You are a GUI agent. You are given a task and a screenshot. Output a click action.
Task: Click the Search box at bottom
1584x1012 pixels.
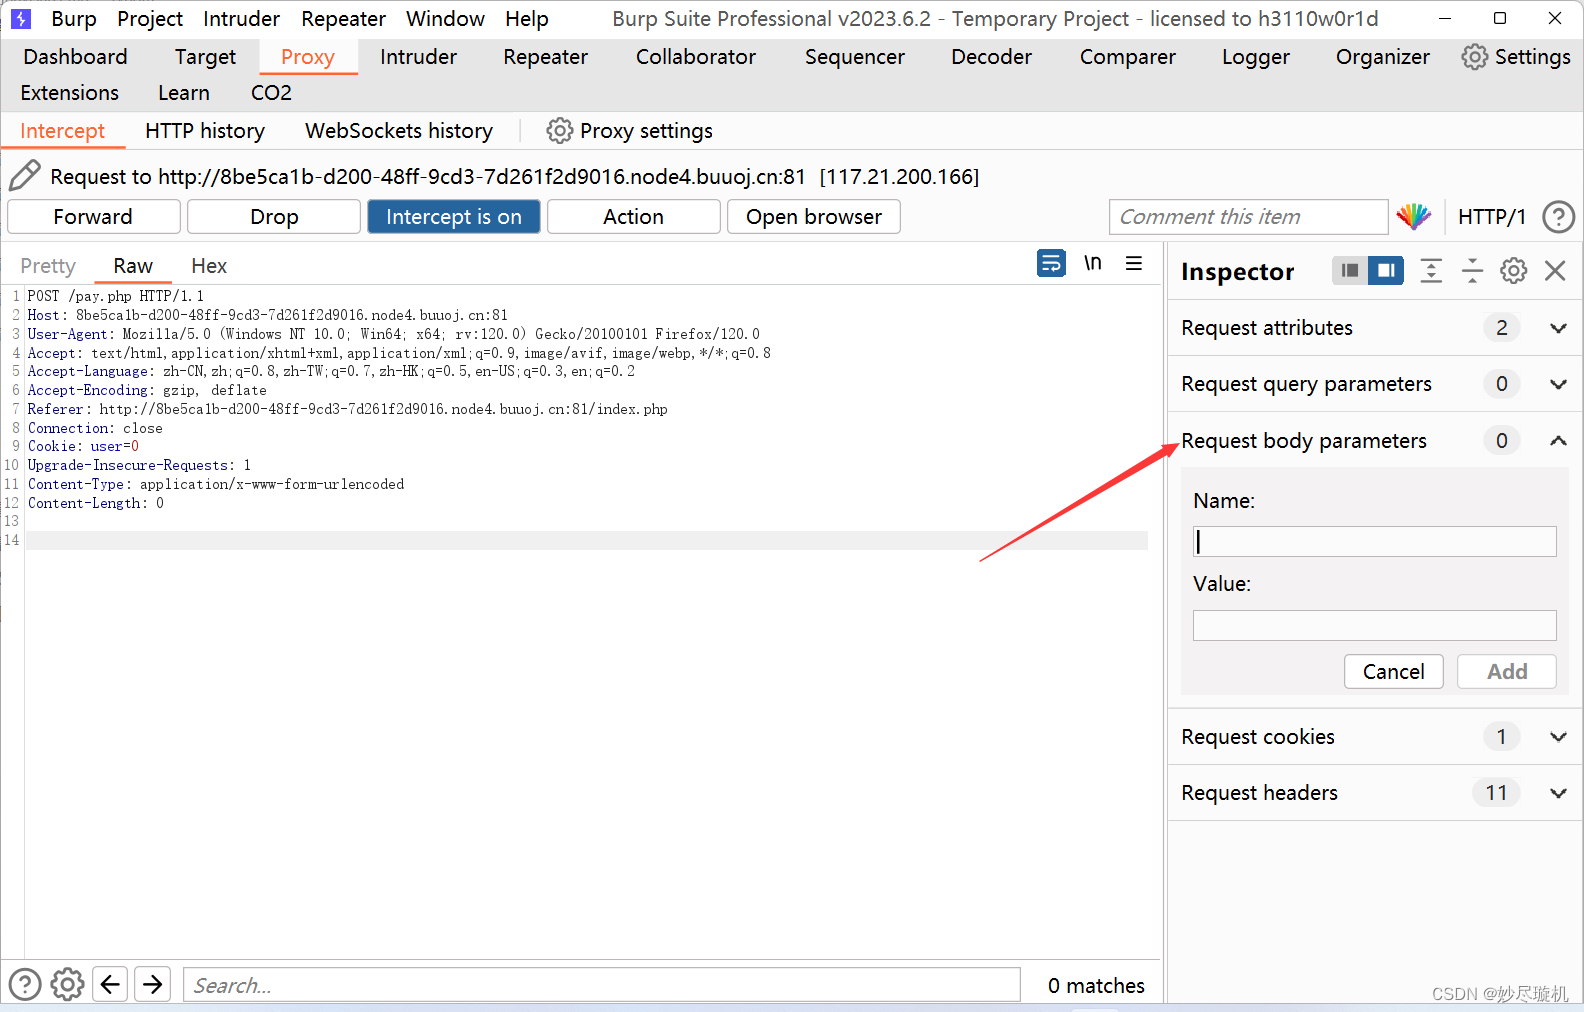pyautogui.click(x=602, y=985)
